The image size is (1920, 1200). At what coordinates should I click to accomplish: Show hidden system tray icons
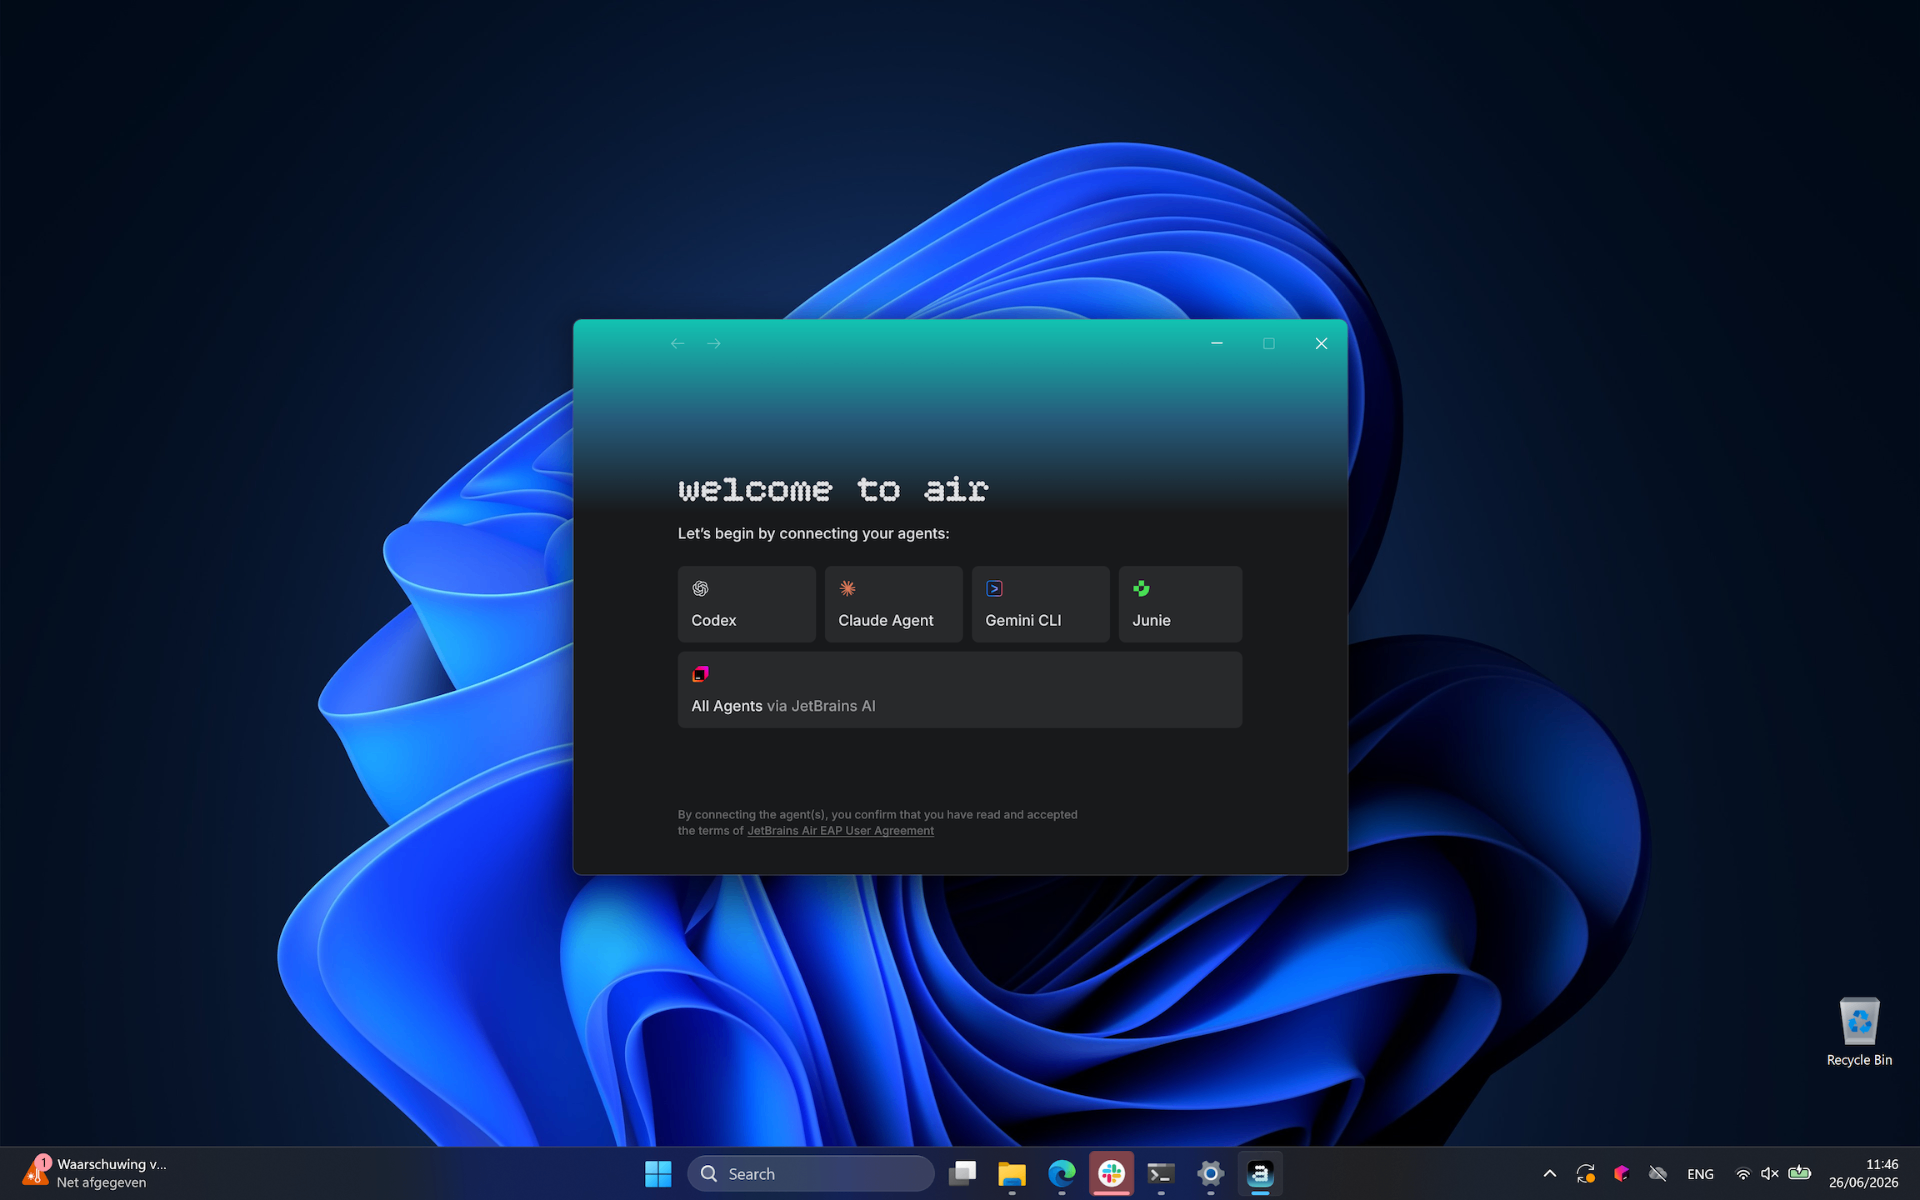click(x=1550, y=1174)
